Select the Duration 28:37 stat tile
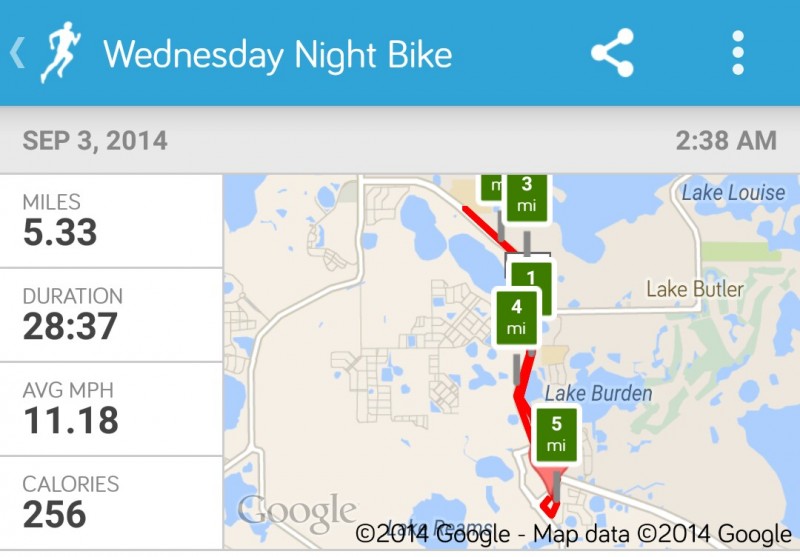 click(x=111, y=315)
